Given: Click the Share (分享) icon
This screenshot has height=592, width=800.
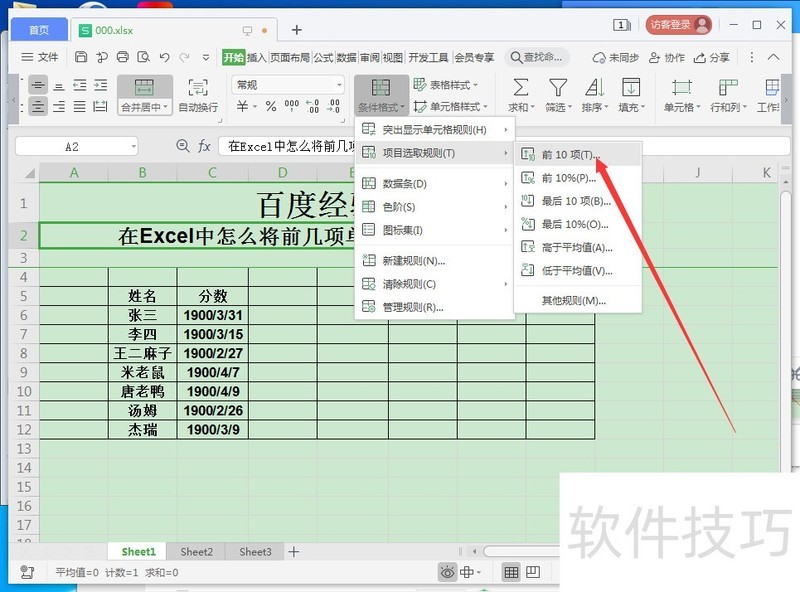Looking at the screenshot, I should tap(712, 58).
